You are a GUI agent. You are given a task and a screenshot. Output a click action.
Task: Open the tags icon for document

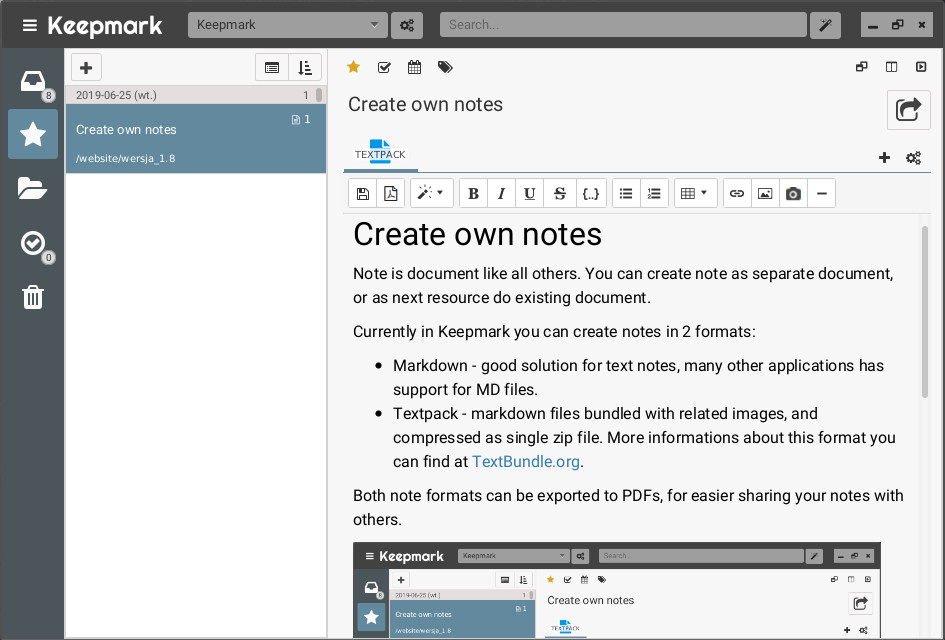click(445, 67)
